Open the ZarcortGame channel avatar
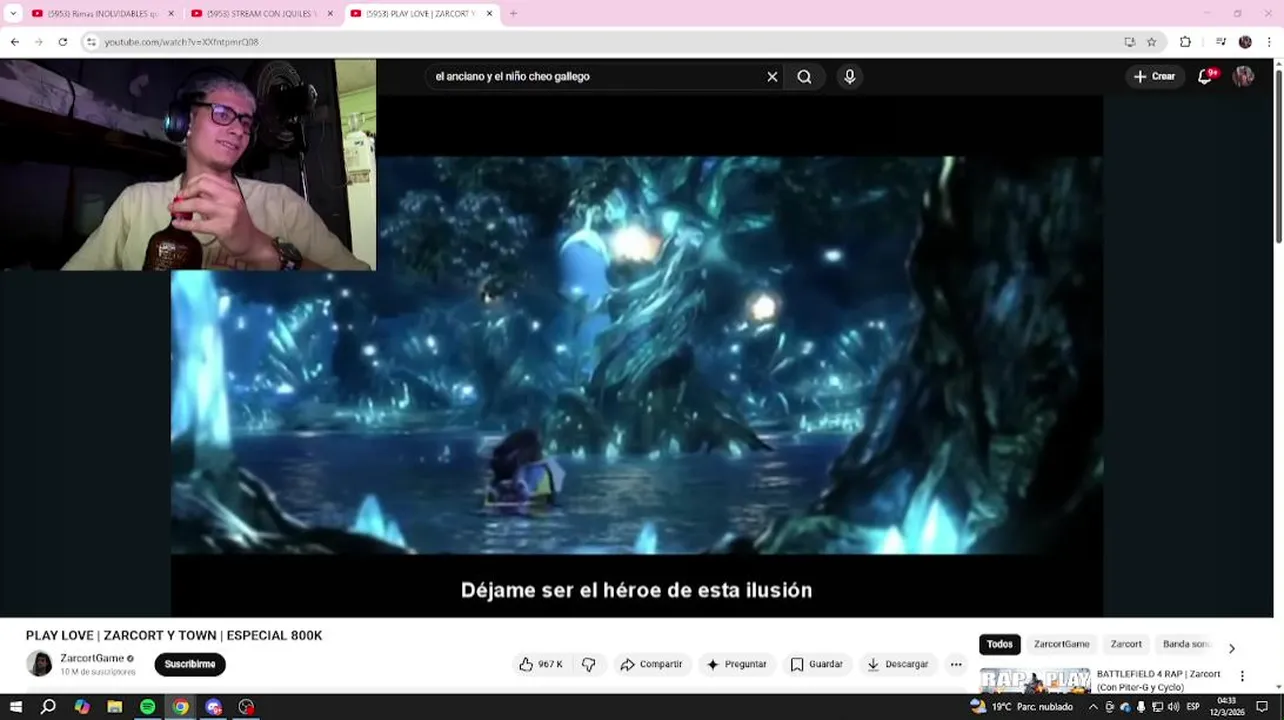The height and width of the screenshot is (720, 1284). tap(39, 664)
